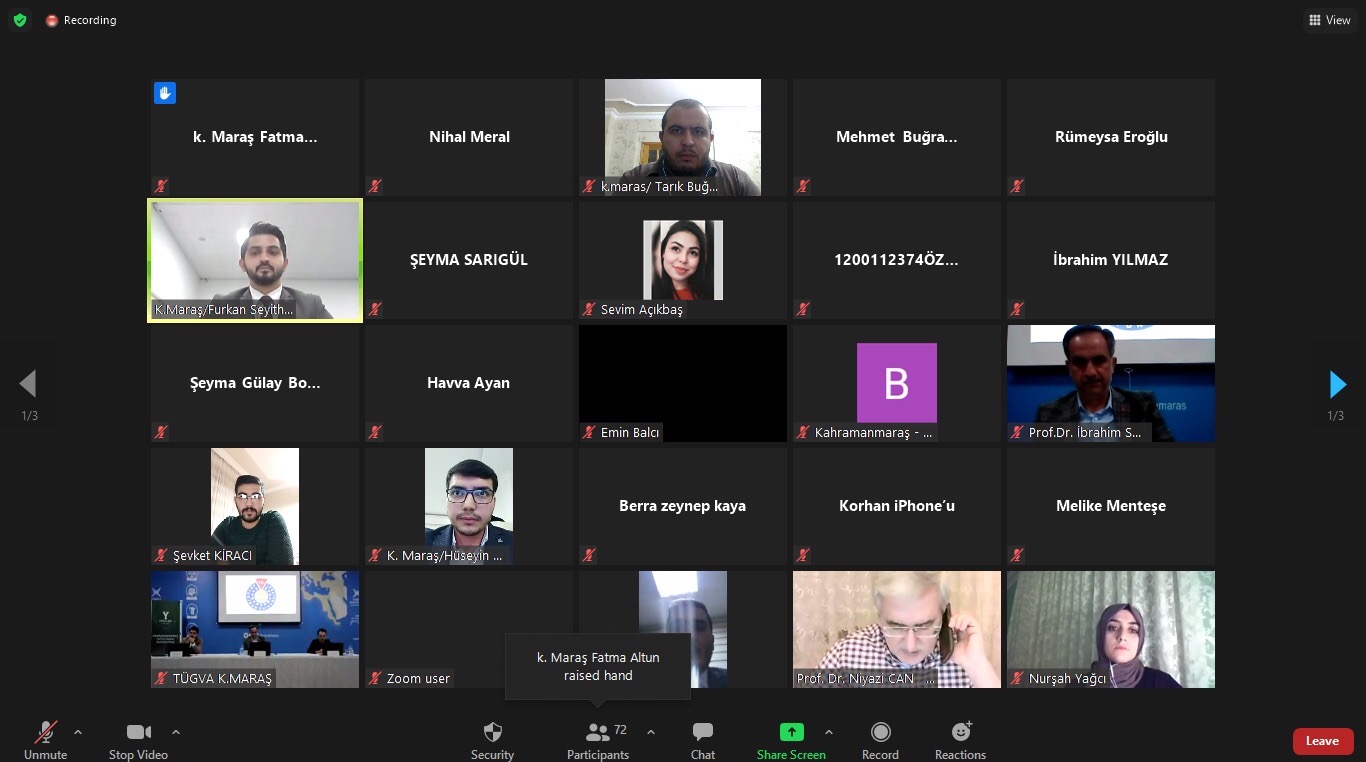This screenshot has width=1366, height=762.
Task: Expand video options arrow beside Stop Video
Action: point(176,732)
